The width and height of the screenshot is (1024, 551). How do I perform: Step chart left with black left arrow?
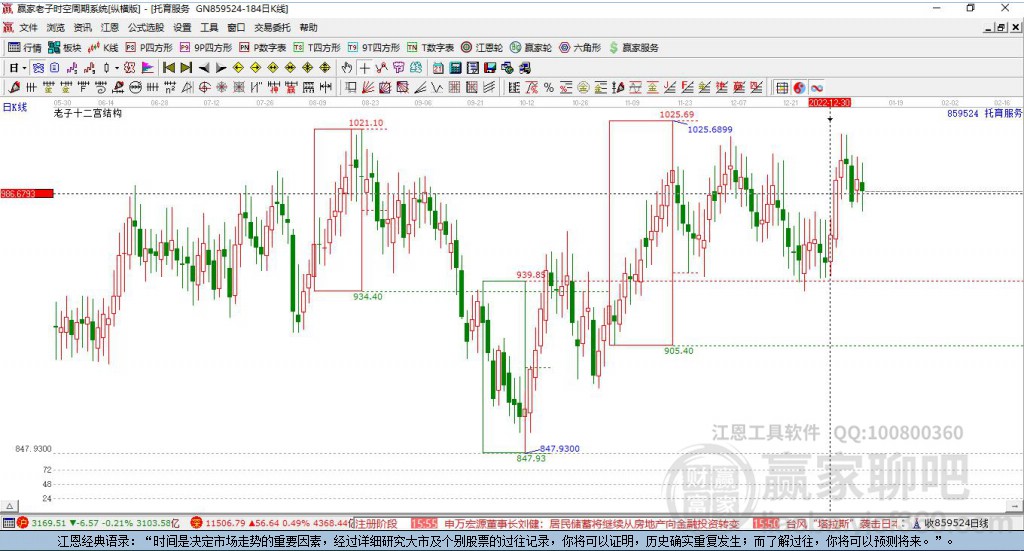click(x=204, y=68)
